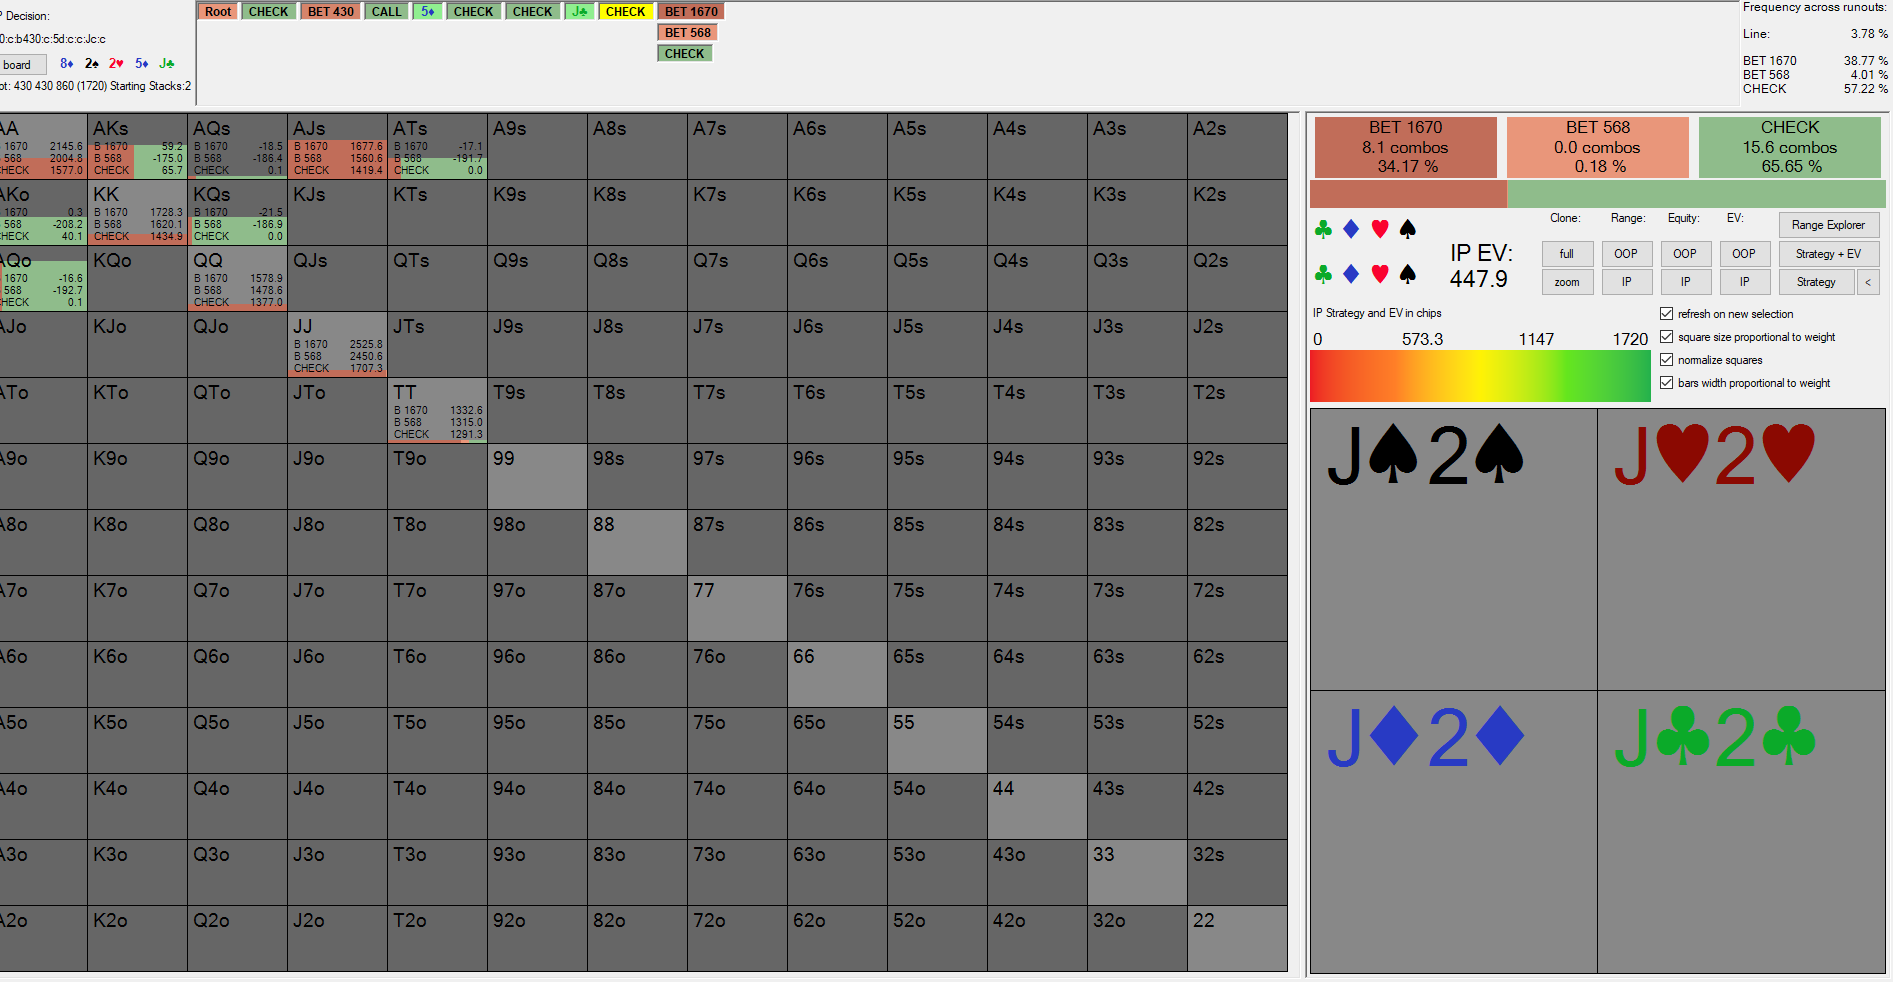
Task: Select the CHECK 15.6 combos summary box
Action: pos(1790,147)
